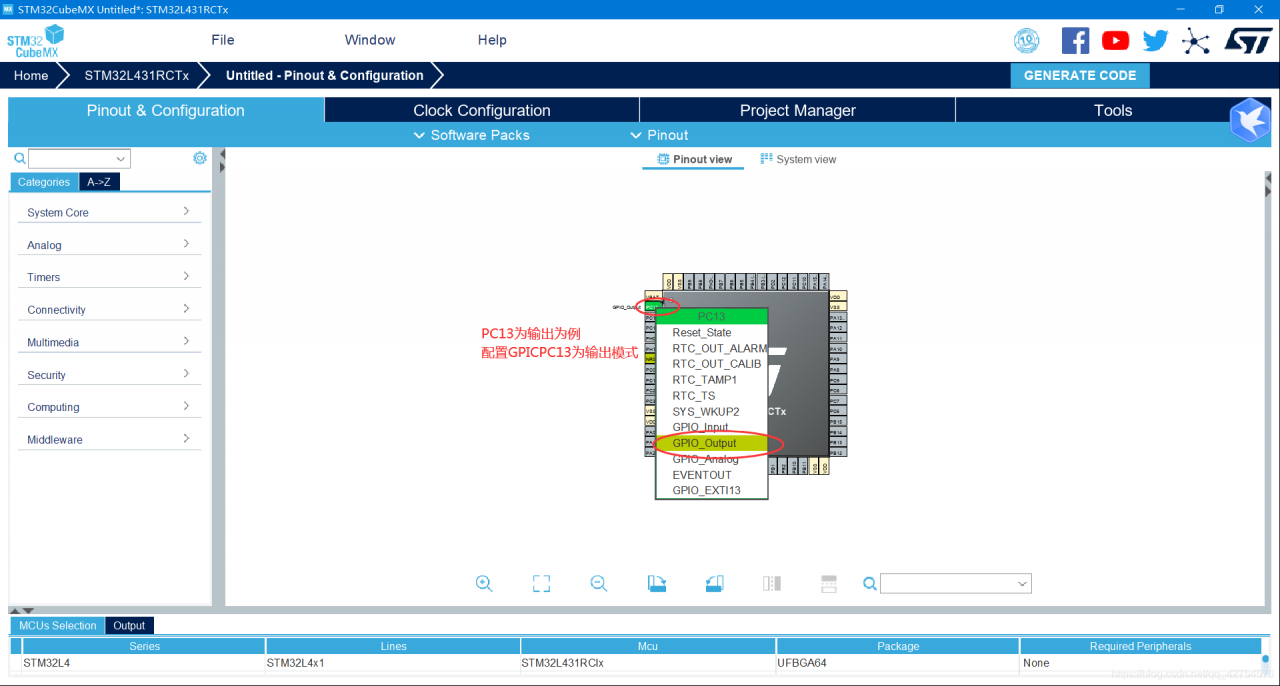Viewport: 1280px width, 686px height.
Task: Click the category search magnifier icon
Action: click(x=19, y=158)
